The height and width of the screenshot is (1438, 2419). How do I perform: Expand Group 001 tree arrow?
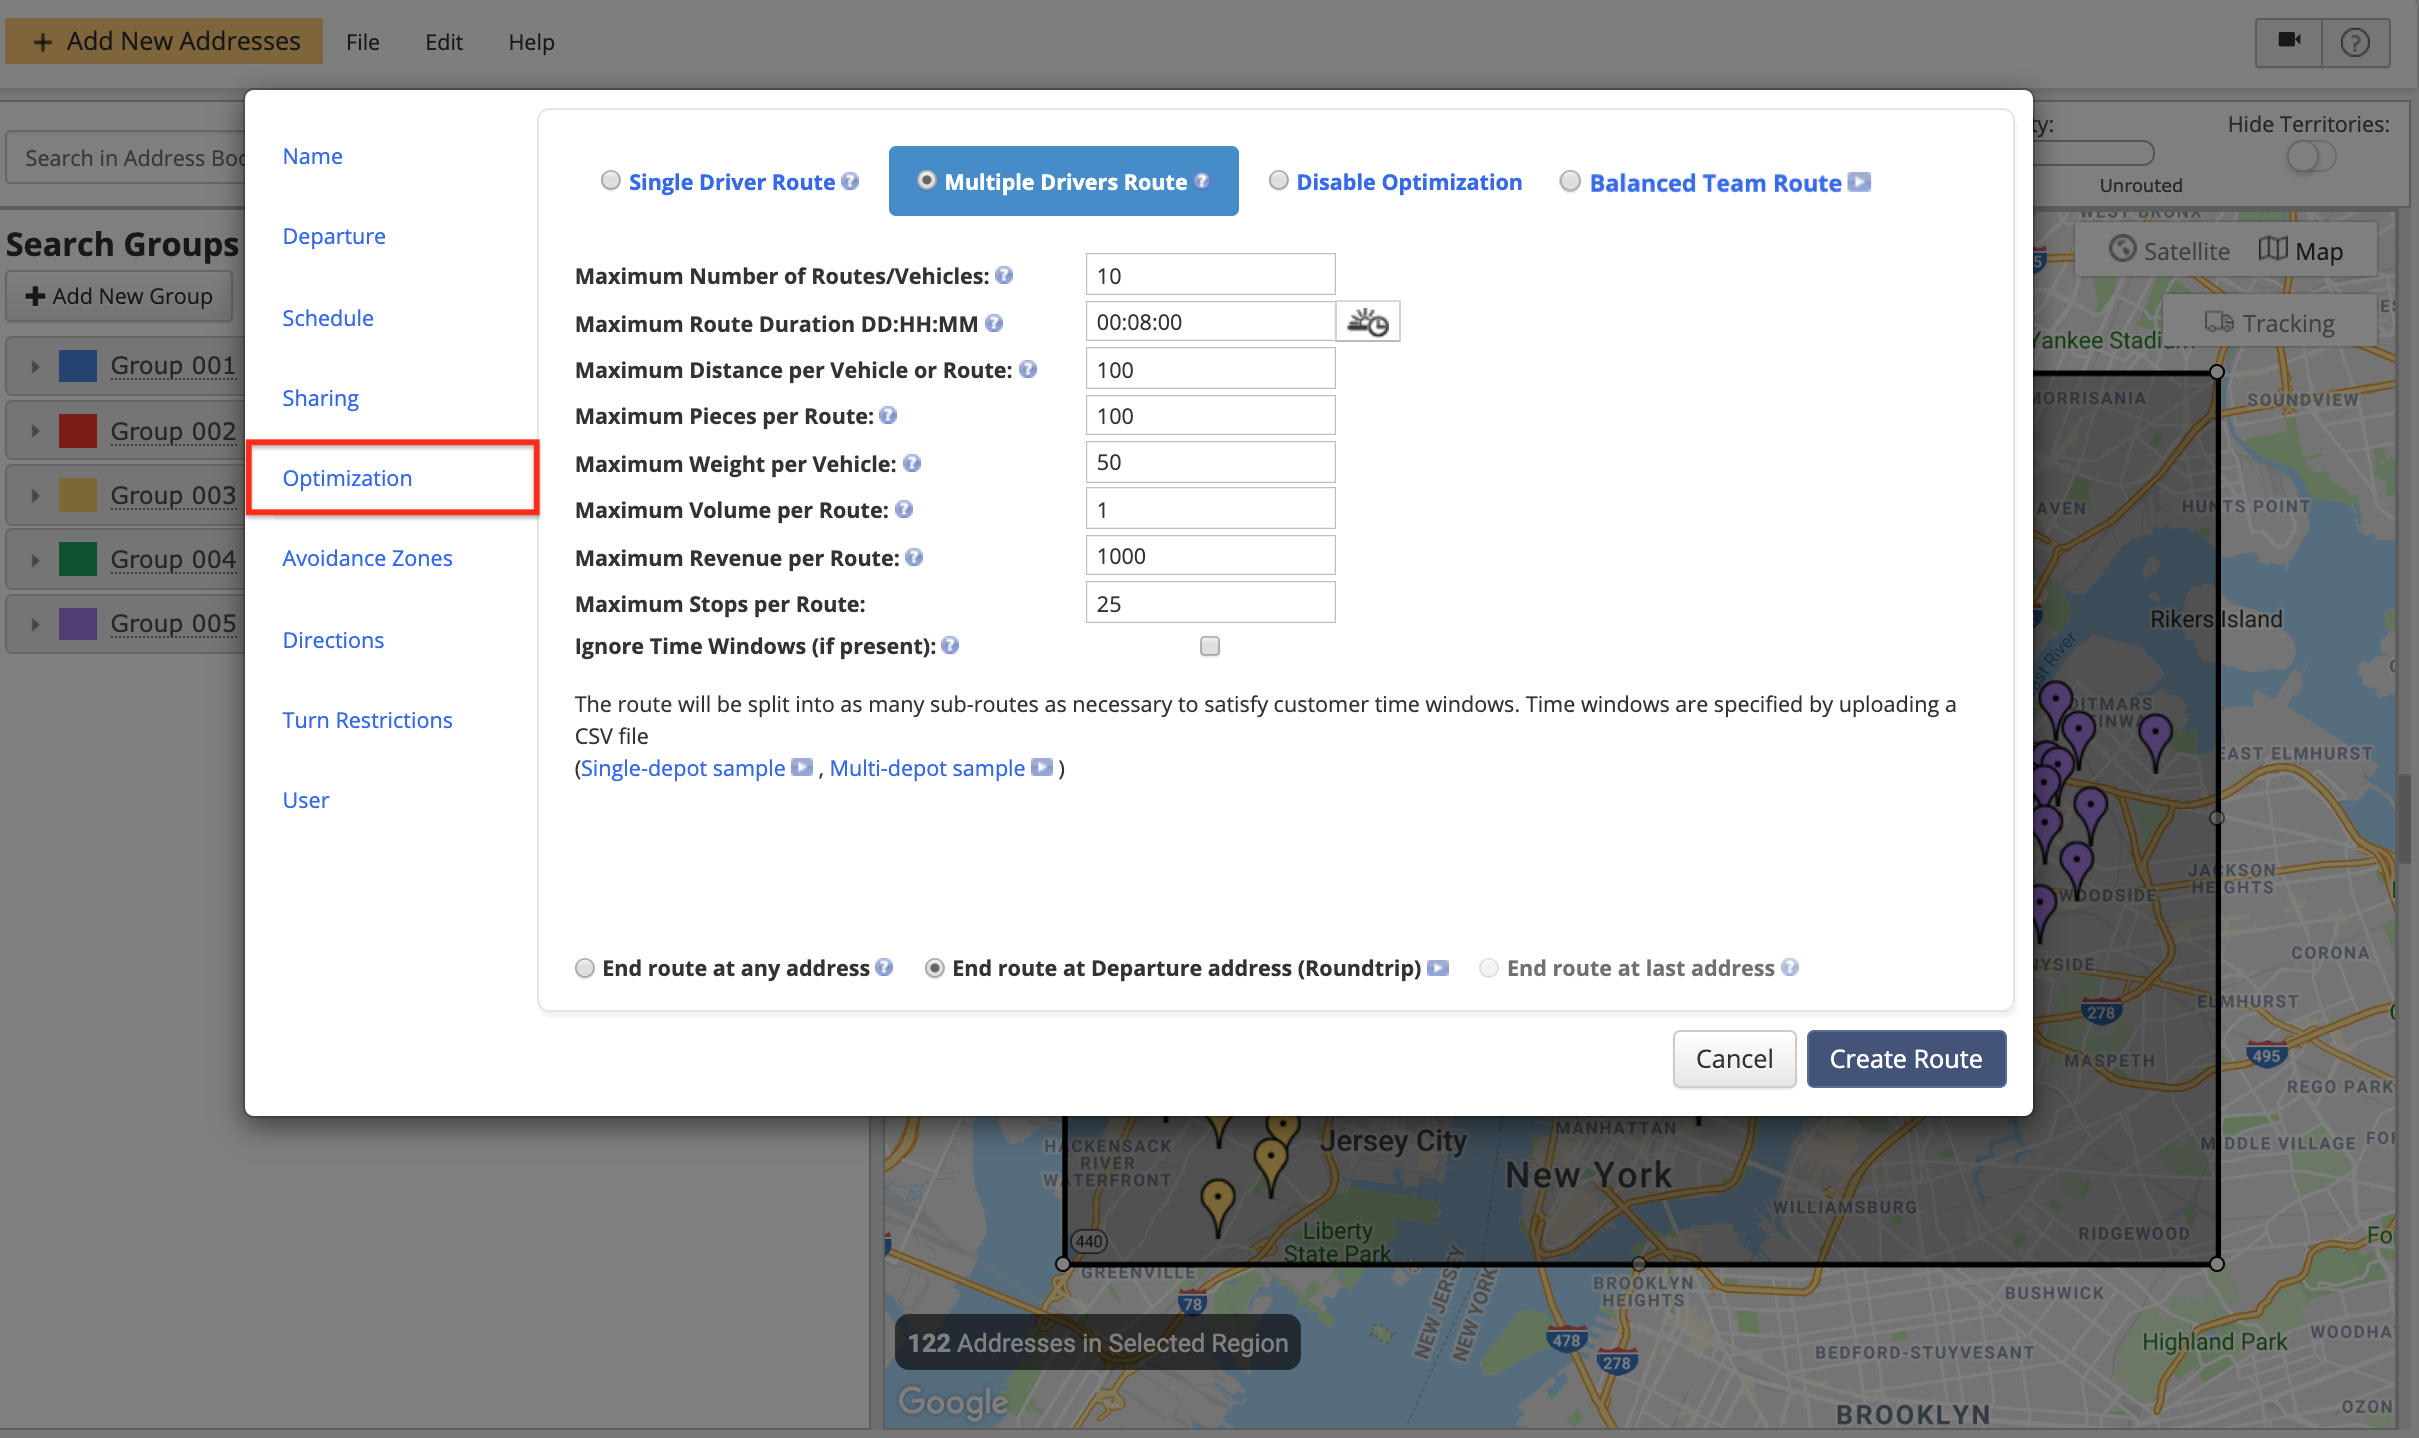(x=35, y=366)
